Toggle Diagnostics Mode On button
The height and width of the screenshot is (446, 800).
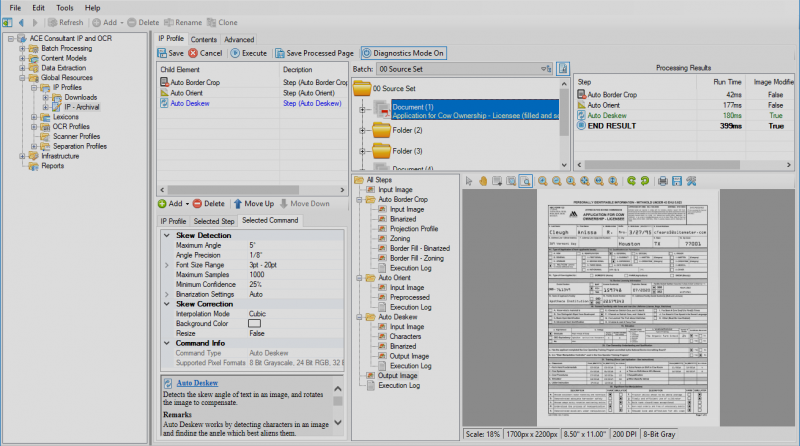(x=403, y=53)
